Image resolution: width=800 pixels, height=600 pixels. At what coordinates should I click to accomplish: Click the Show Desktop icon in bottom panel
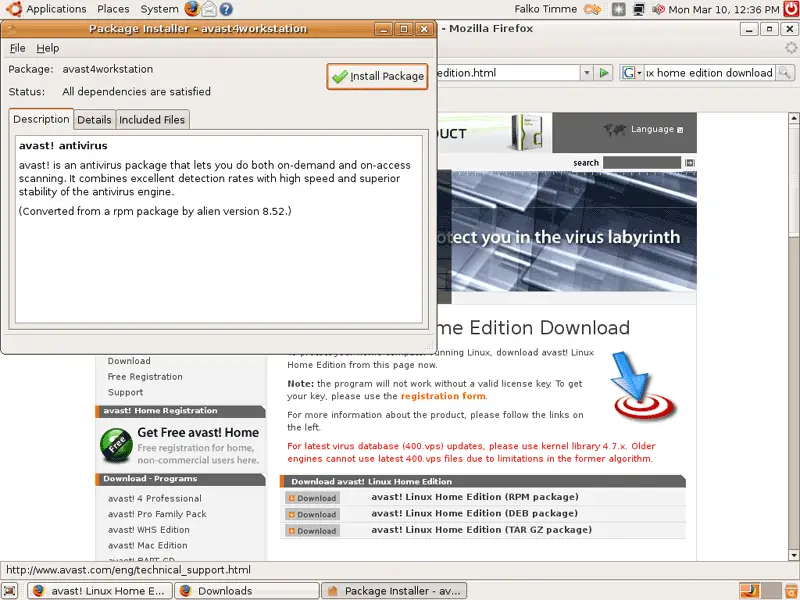(10, 591)
